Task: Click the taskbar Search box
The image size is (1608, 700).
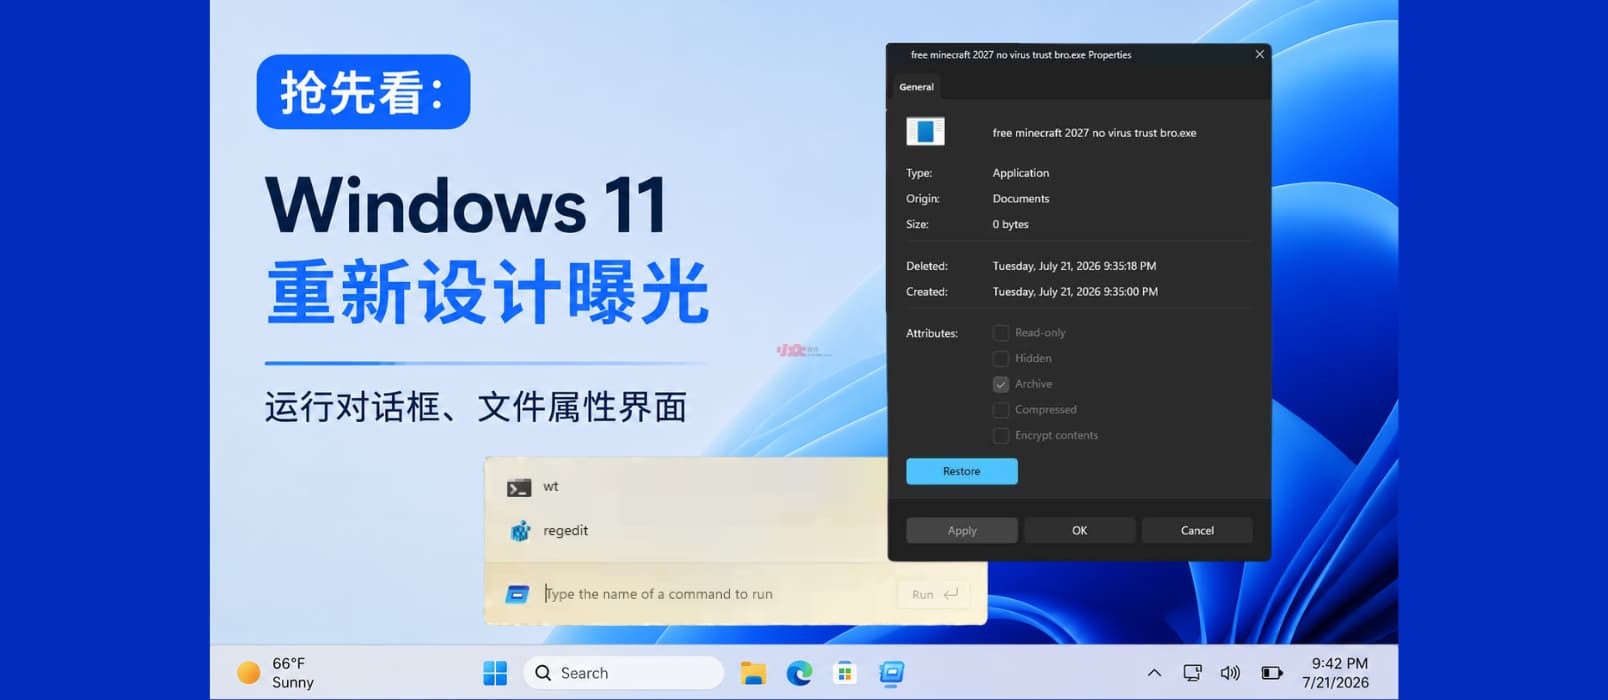Action: [x=623, y=673]
